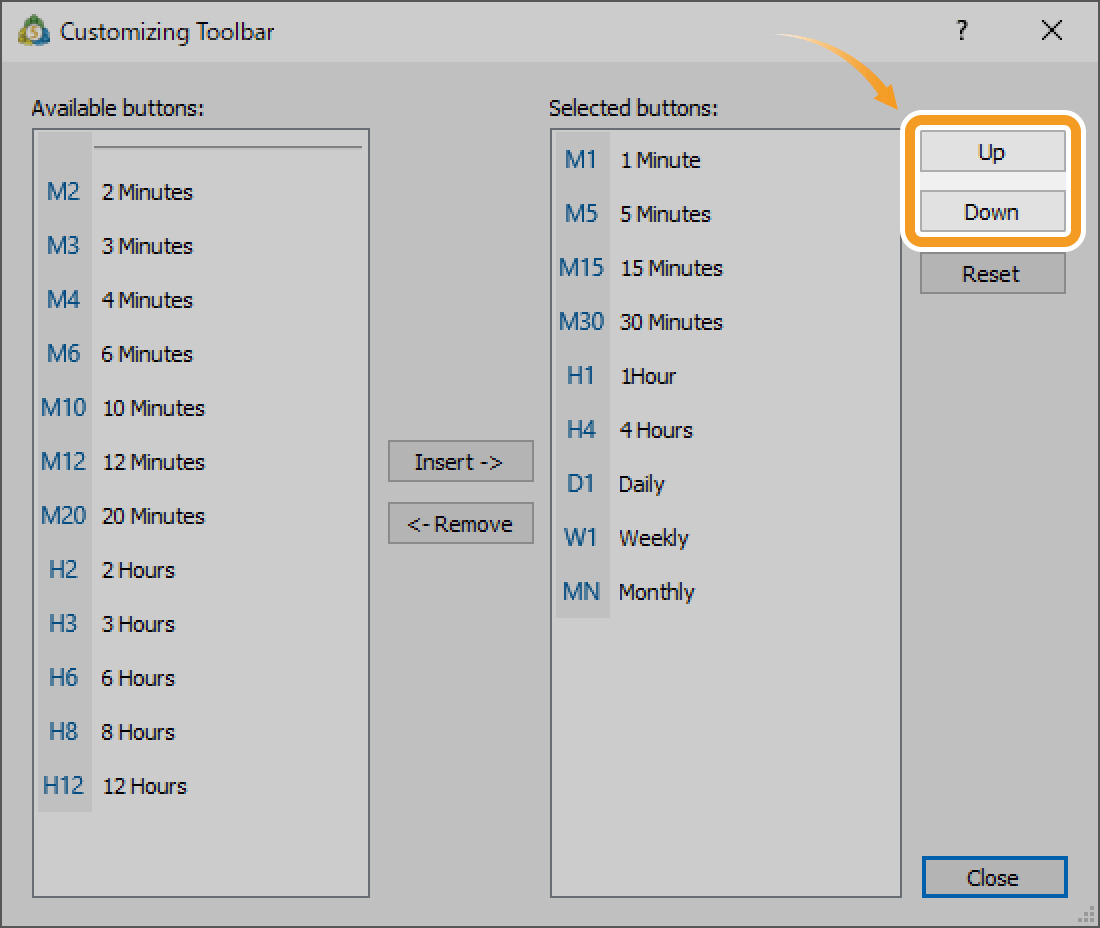Select the separator line in Available buttons
1100x928 pixels.
(227, 147)
